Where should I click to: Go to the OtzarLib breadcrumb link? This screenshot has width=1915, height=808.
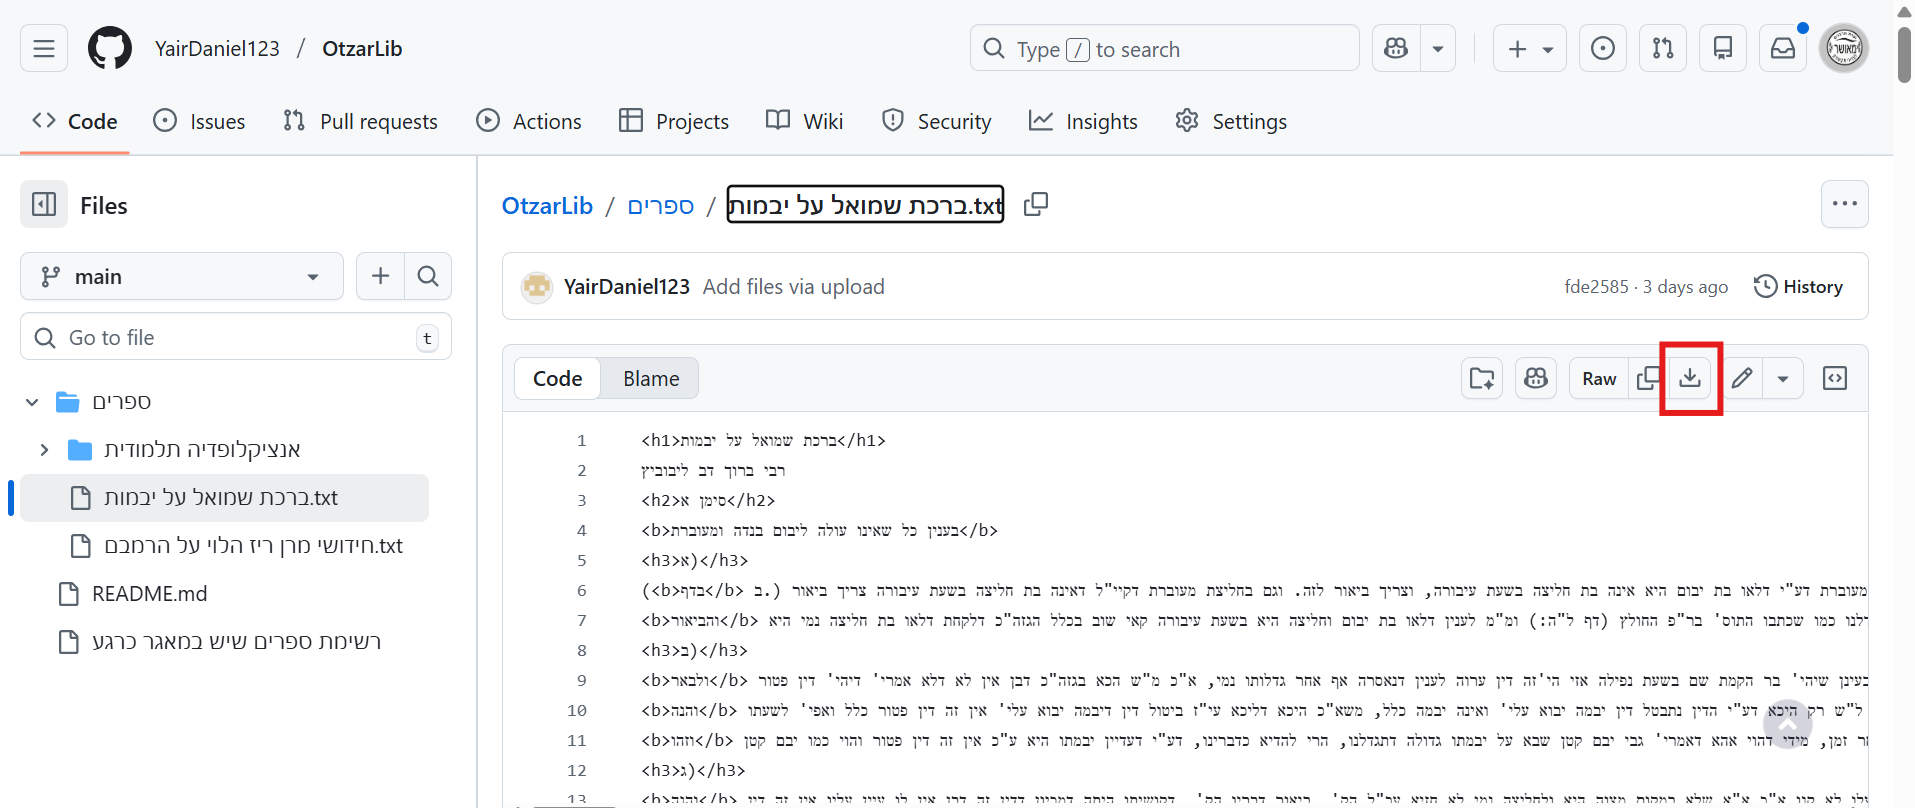coord(547,205)
